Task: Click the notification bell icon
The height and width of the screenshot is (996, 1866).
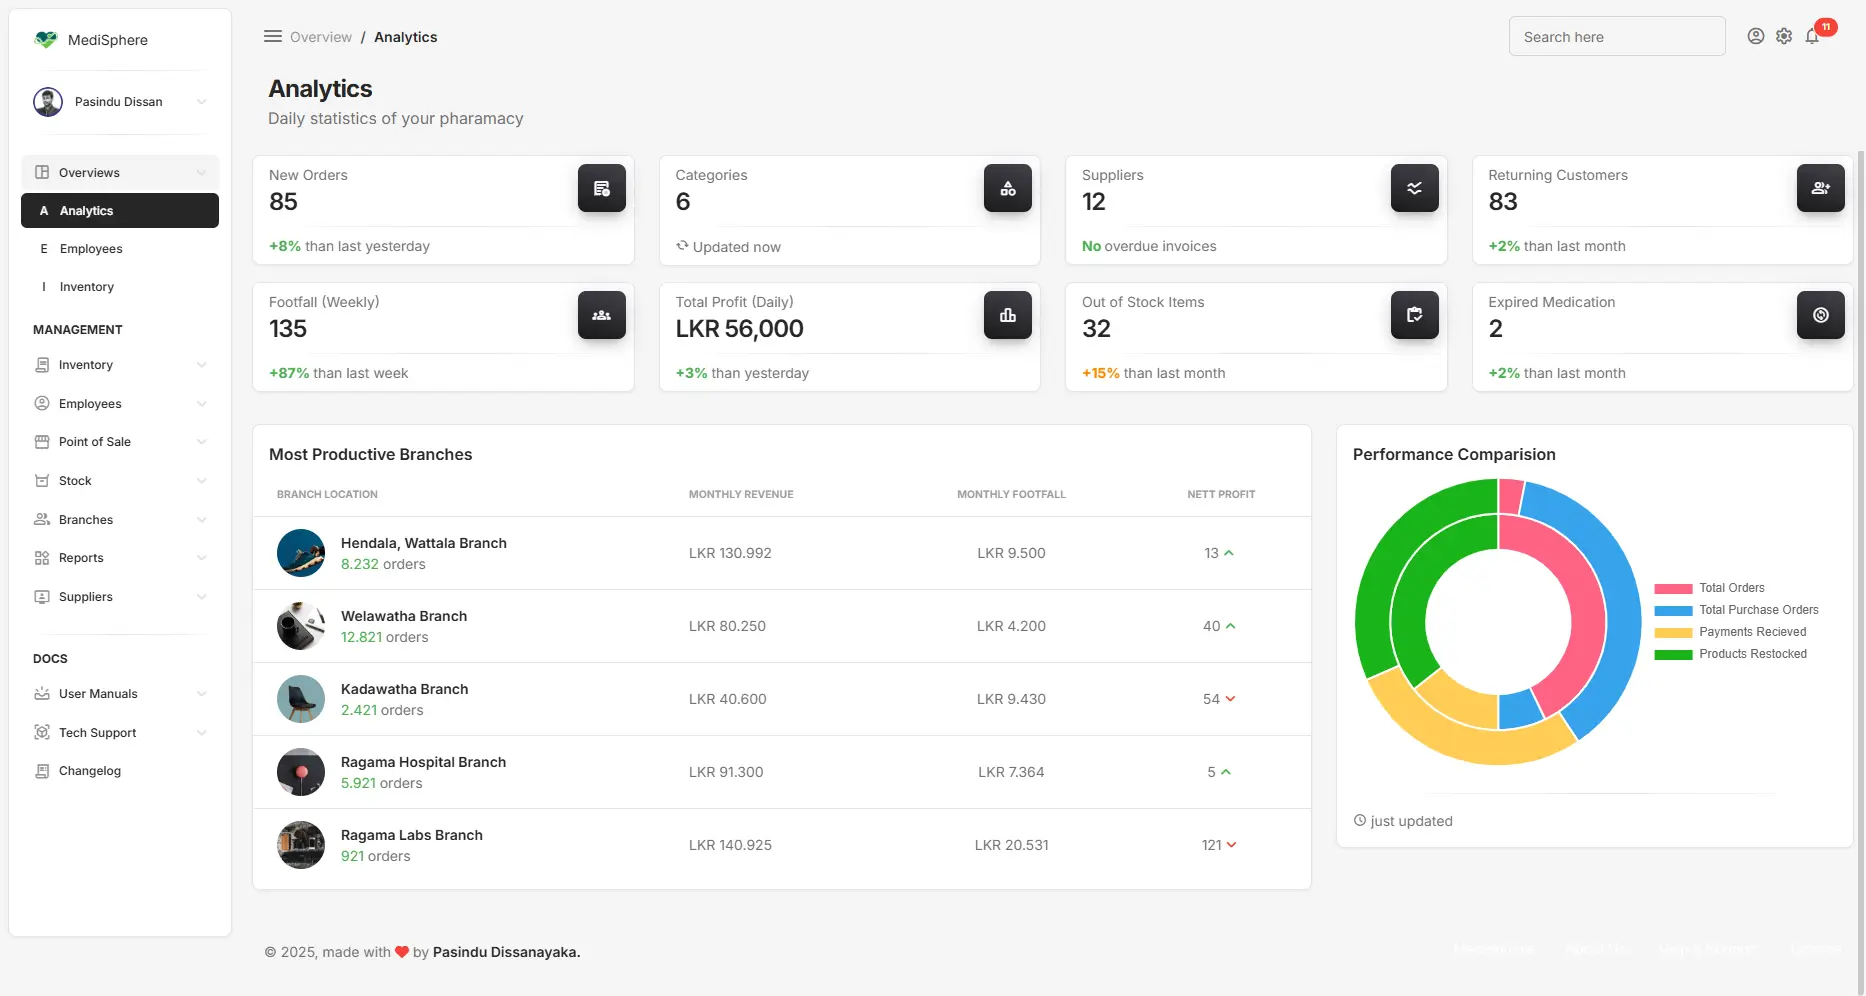Action: [1812, 37]
